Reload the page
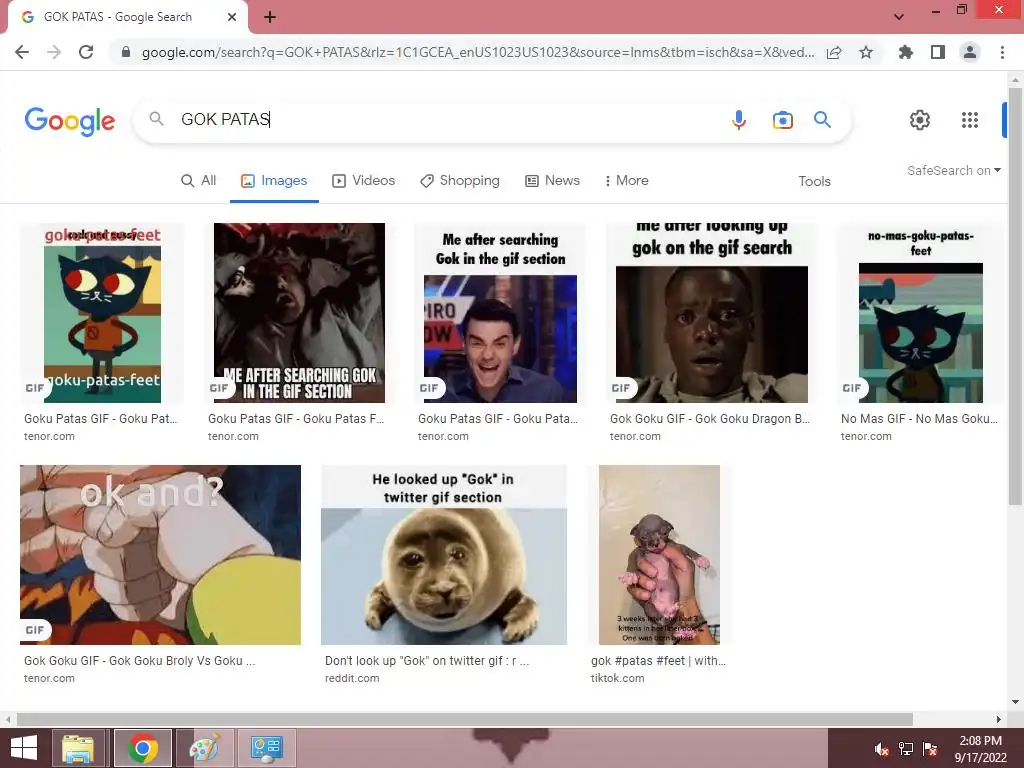The image size is (1024, 768). [86, 52]
